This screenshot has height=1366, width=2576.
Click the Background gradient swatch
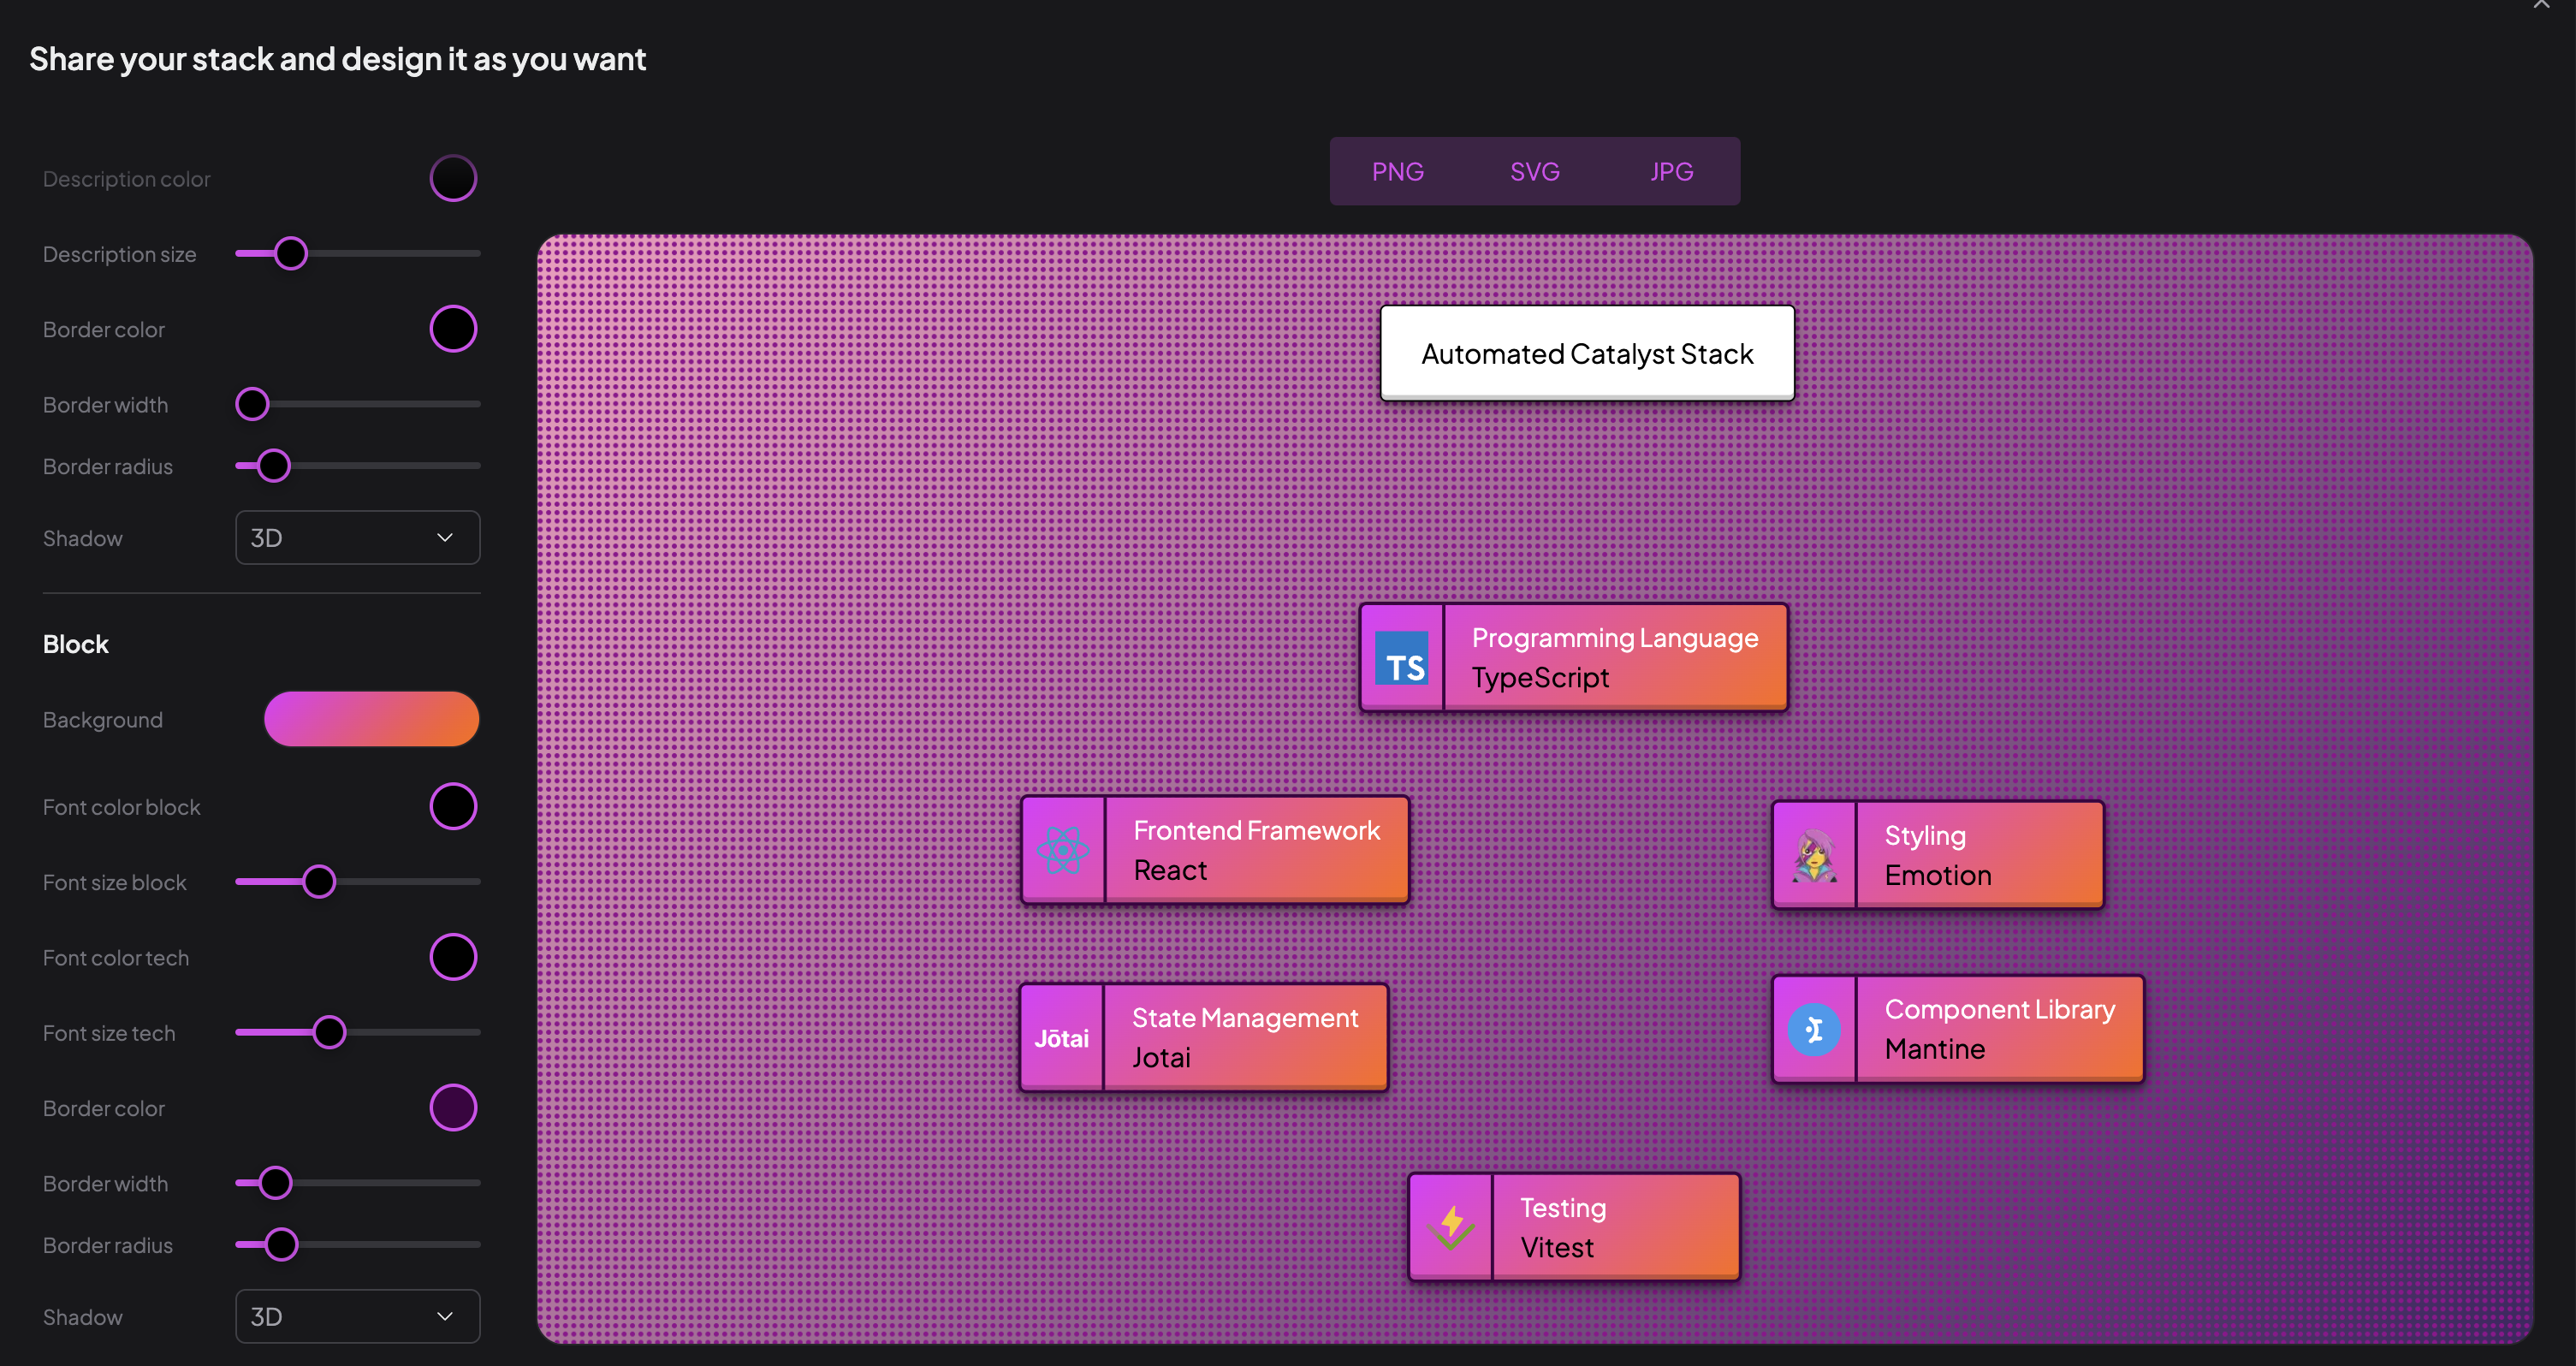(371, 719)
